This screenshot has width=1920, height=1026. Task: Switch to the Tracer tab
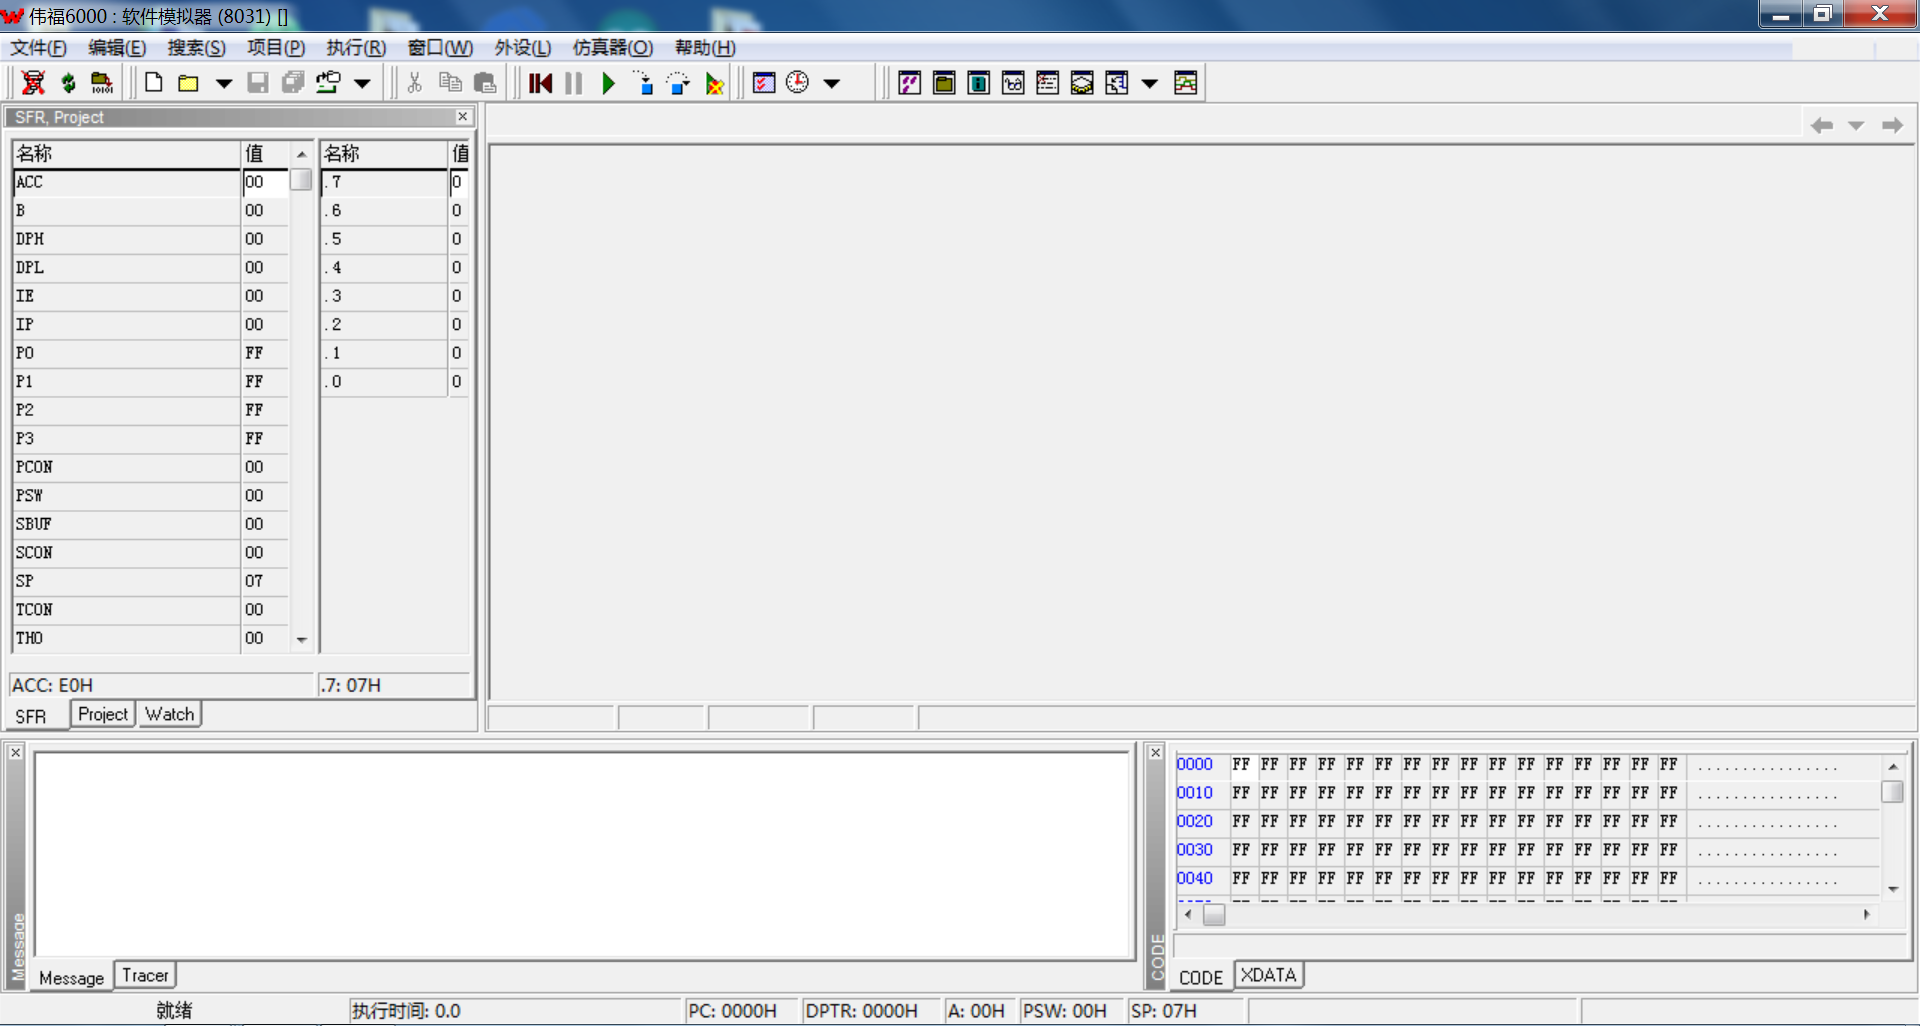(145, 975)
